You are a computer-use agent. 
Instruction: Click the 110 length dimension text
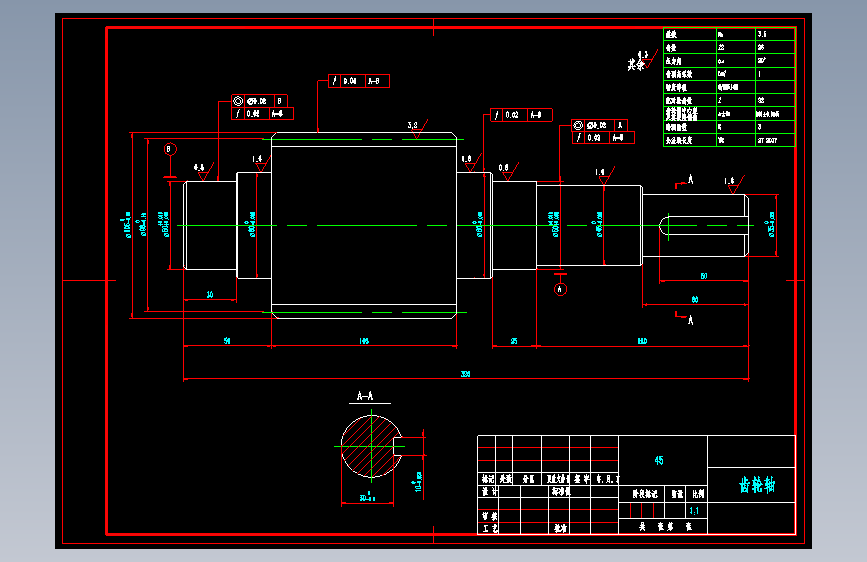[x=642, y=341]
